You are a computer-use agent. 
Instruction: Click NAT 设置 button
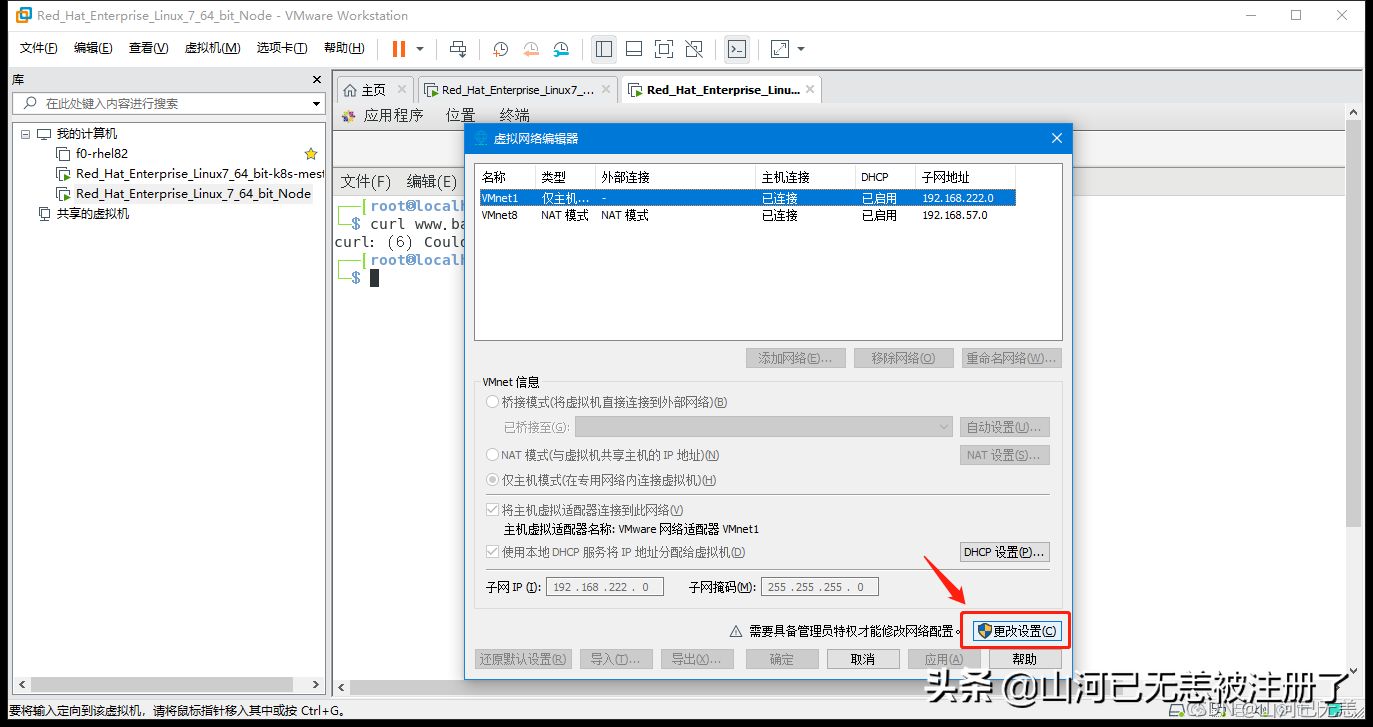coord(1005,455)
